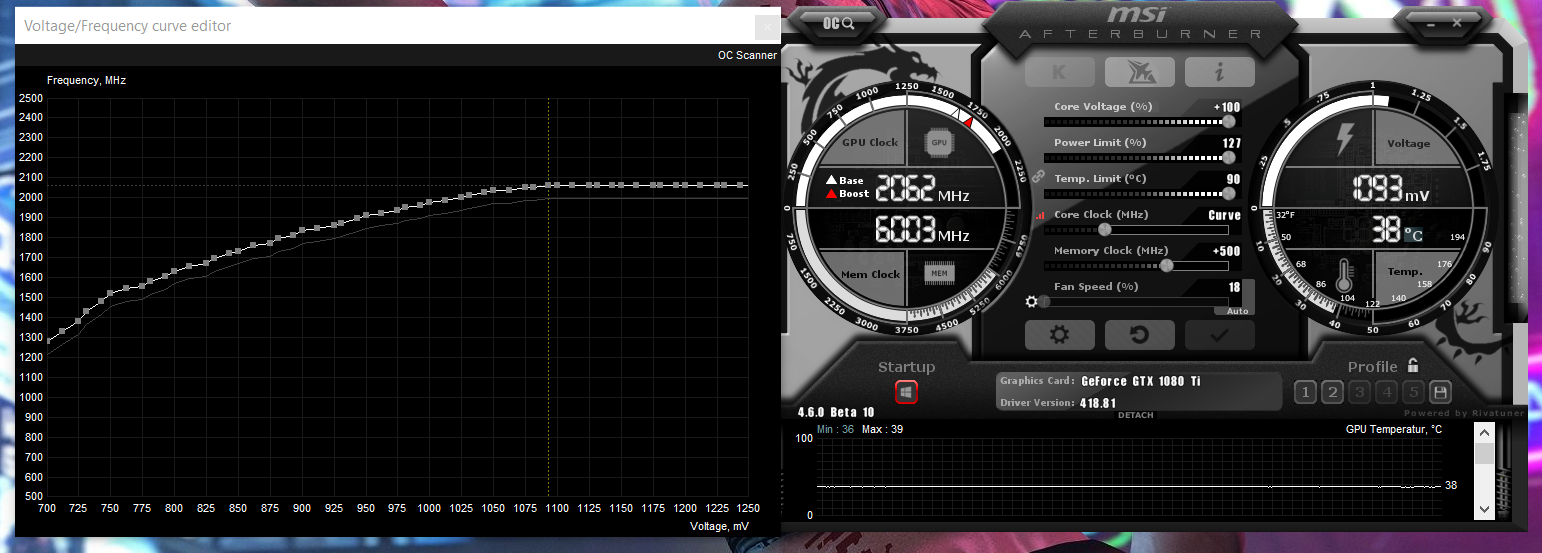Click the MEM chip icon on gauge

tap(939, 273)
